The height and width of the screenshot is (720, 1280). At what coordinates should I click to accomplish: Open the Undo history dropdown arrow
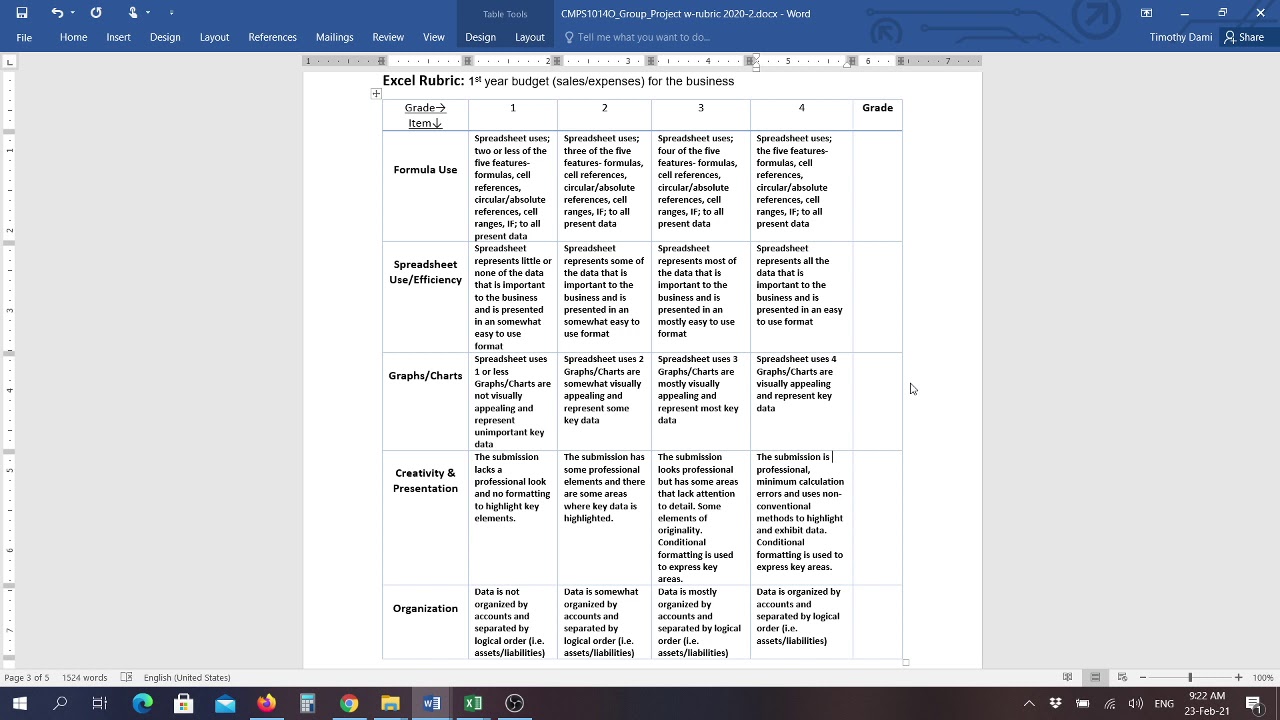click(72, 13)
